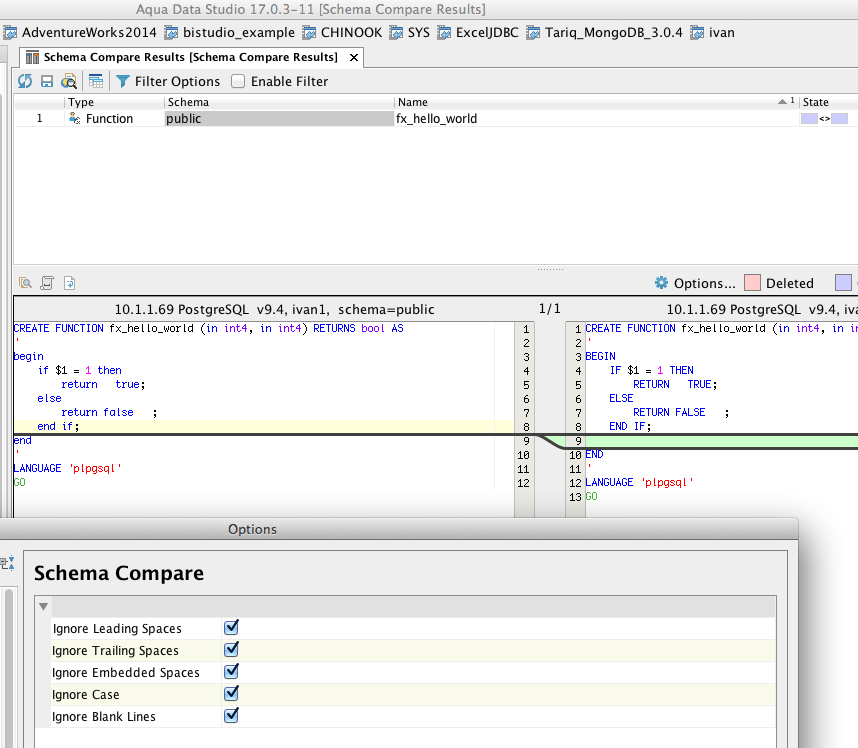Click the Deleted pink color swatch
Image resolution: width=858 pixels, height=748 pixels.
pyautogui.click(x=752, y=283)
